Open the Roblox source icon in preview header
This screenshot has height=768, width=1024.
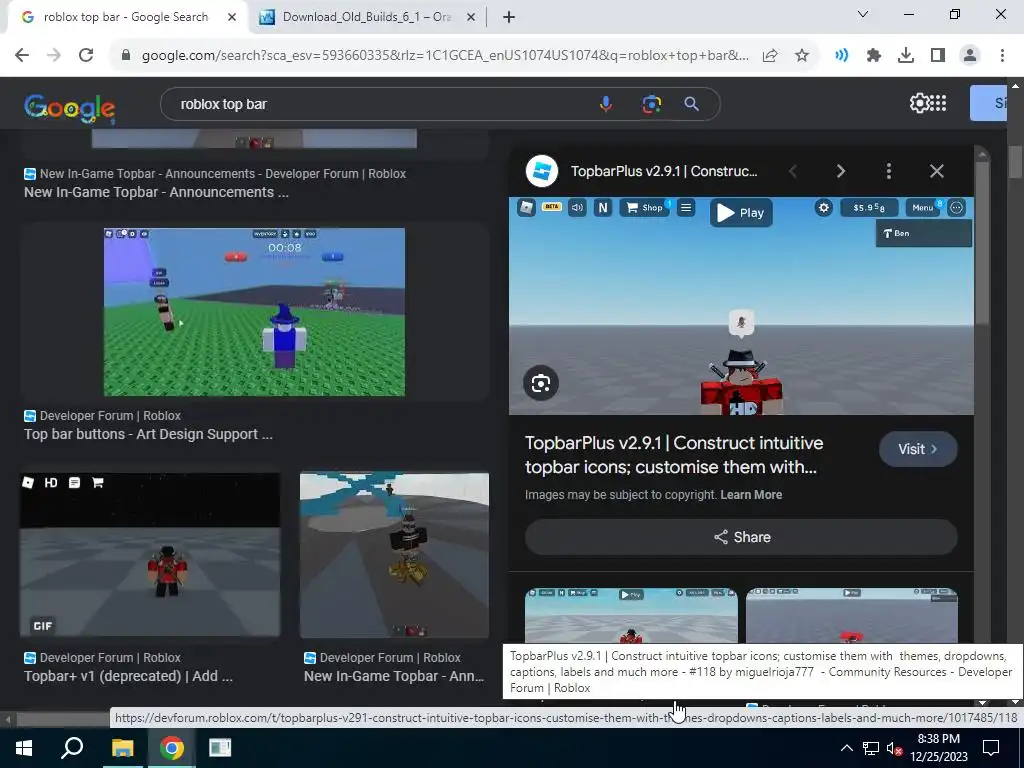pyautogui.click(x=541, y=171)
